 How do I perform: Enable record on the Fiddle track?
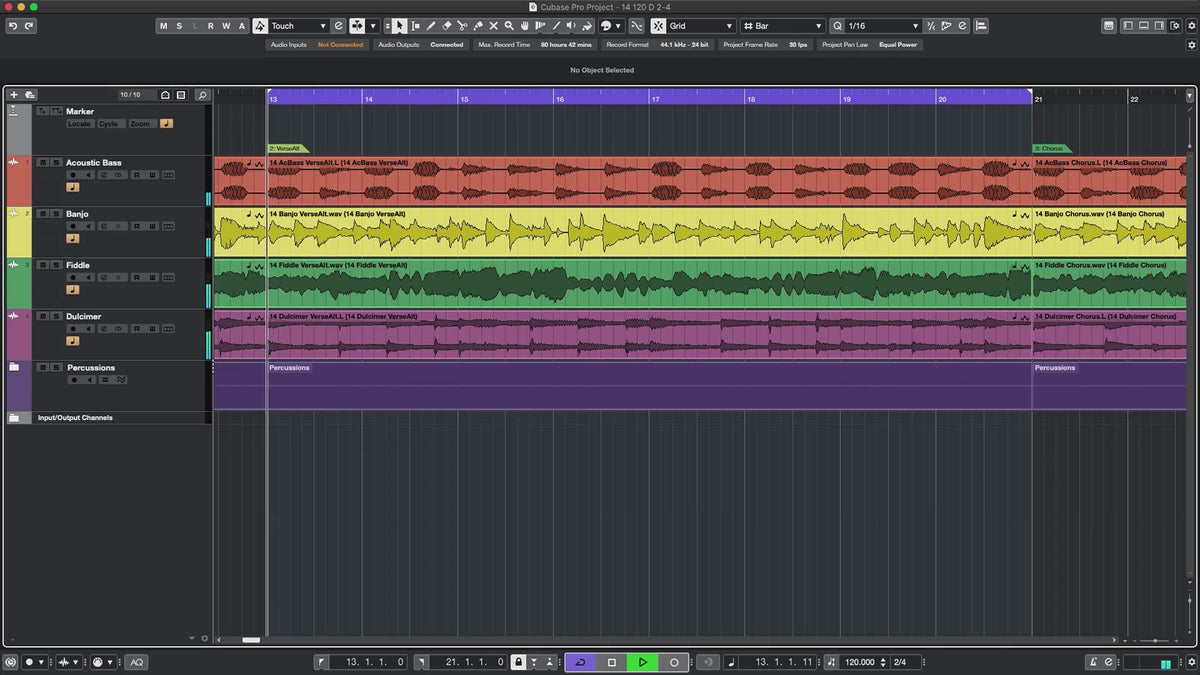click(73, 277)
